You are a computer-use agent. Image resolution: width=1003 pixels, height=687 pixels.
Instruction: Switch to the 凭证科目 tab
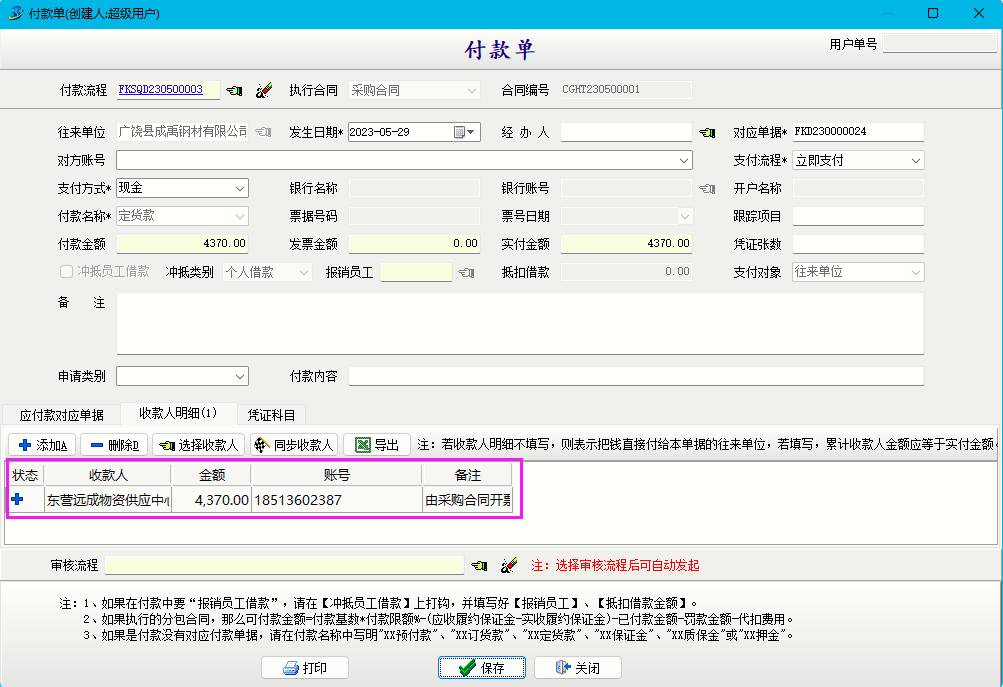point(272,415)
